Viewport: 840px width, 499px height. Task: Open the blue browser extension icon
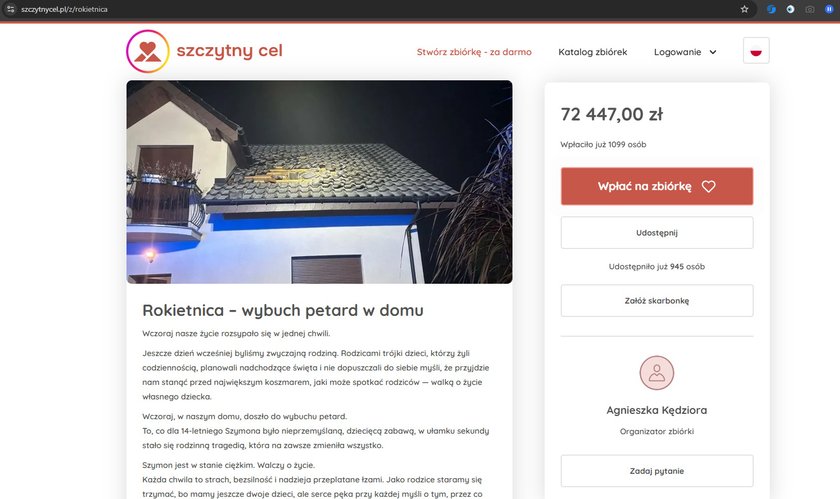pyautogui.click(x=771, y=9)
